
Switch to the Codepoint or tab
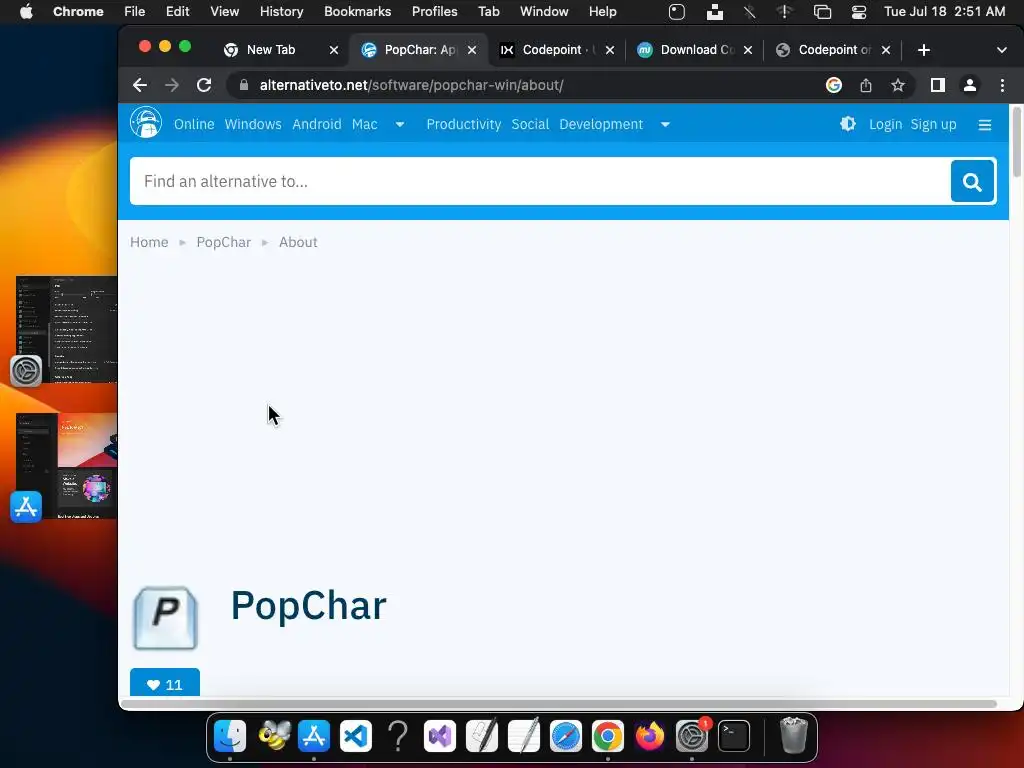[x=833, y=50]
